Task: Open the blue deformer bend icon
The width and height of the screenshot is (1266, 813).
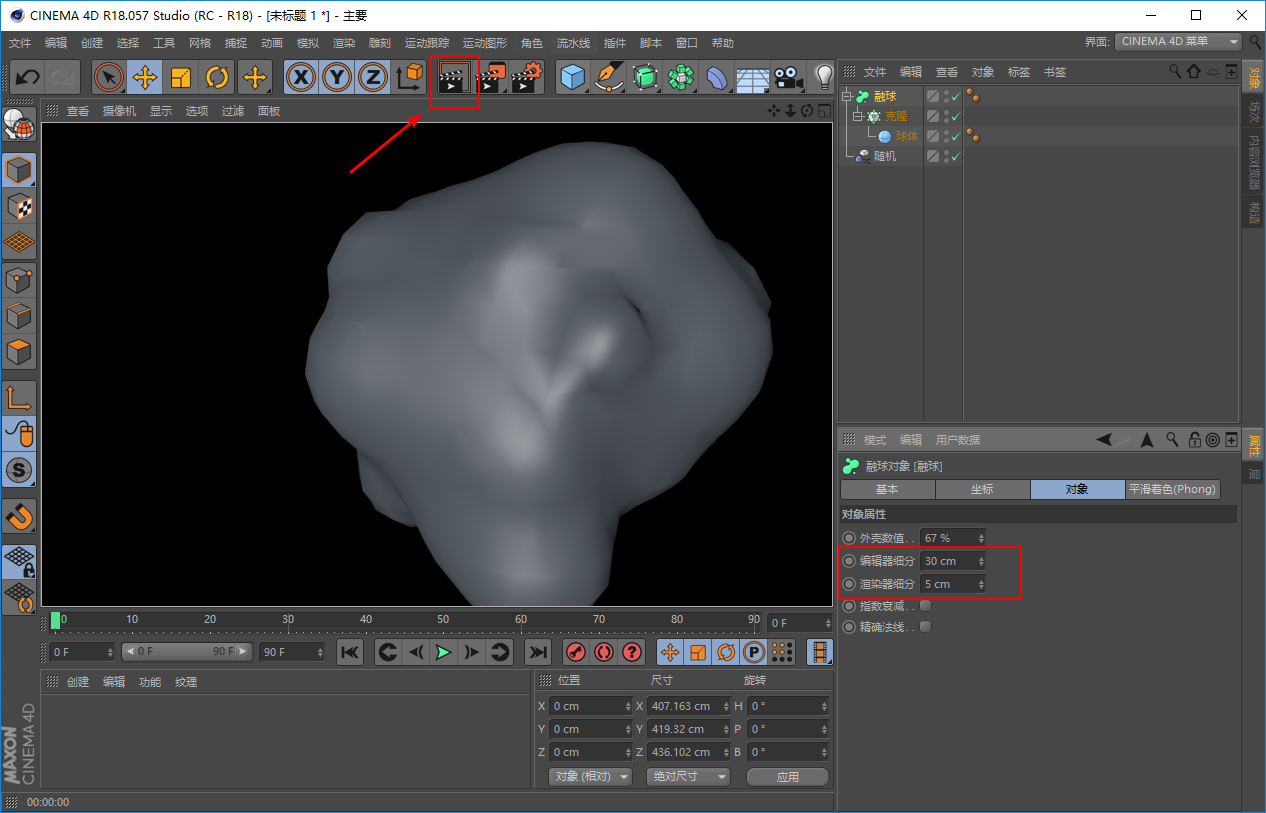Action: [x=717, y=77]
